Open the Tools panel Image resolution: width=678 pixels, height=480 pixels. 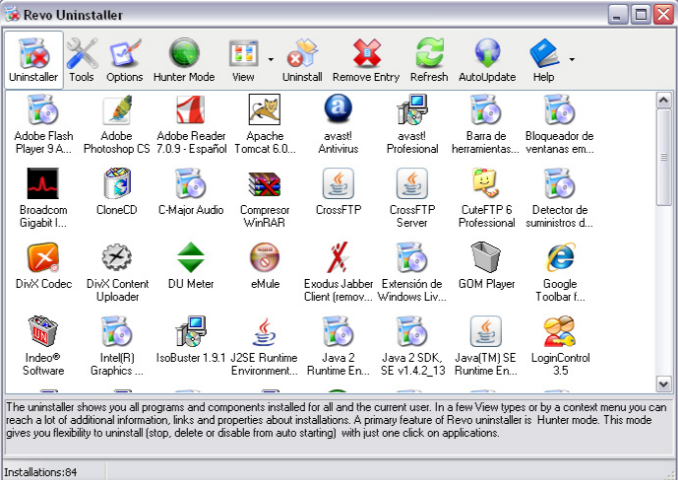82,60
